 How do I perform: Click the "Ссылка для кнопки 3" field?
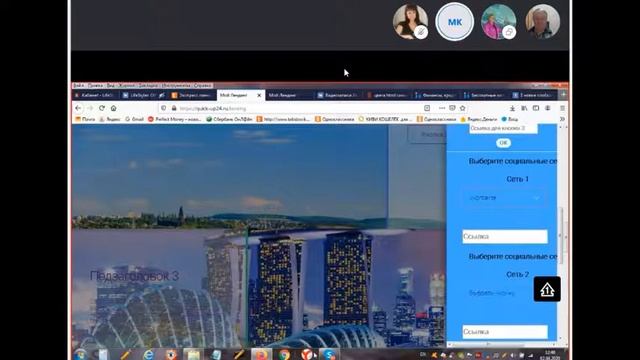(503, 129)
